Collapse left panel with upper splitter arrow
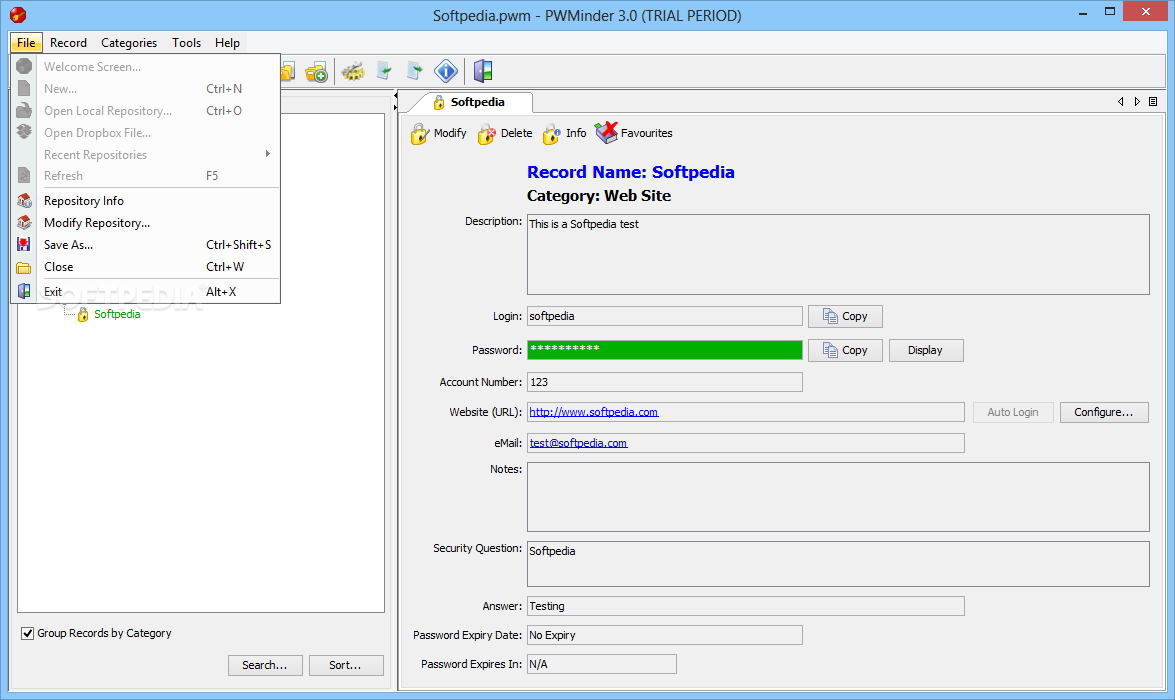Screen dimensions: 1175x700 [395, 97]
